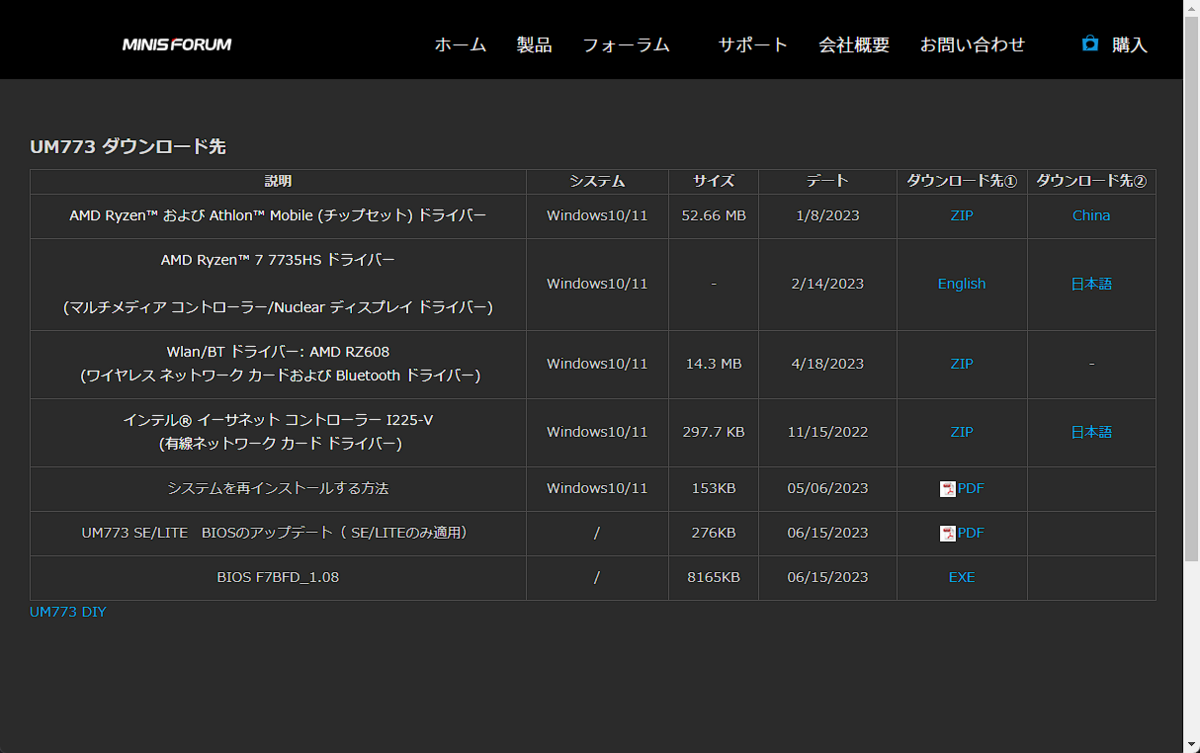
Task: Download ZIP for AMD chipset driver
Action: pos(962,216)
